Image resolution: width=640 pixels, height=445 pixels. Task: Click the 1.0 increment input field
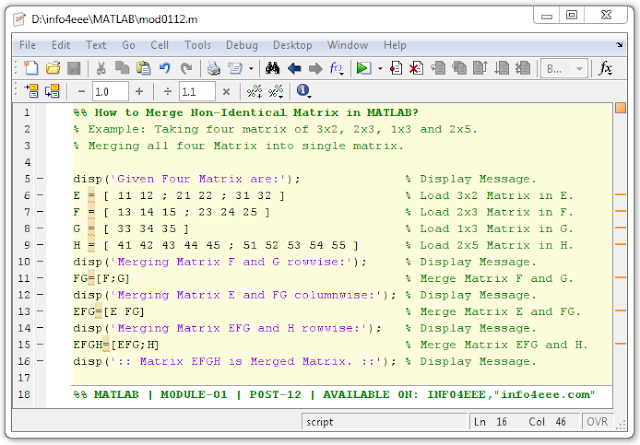pyautogui.click(x=110, y=91)
